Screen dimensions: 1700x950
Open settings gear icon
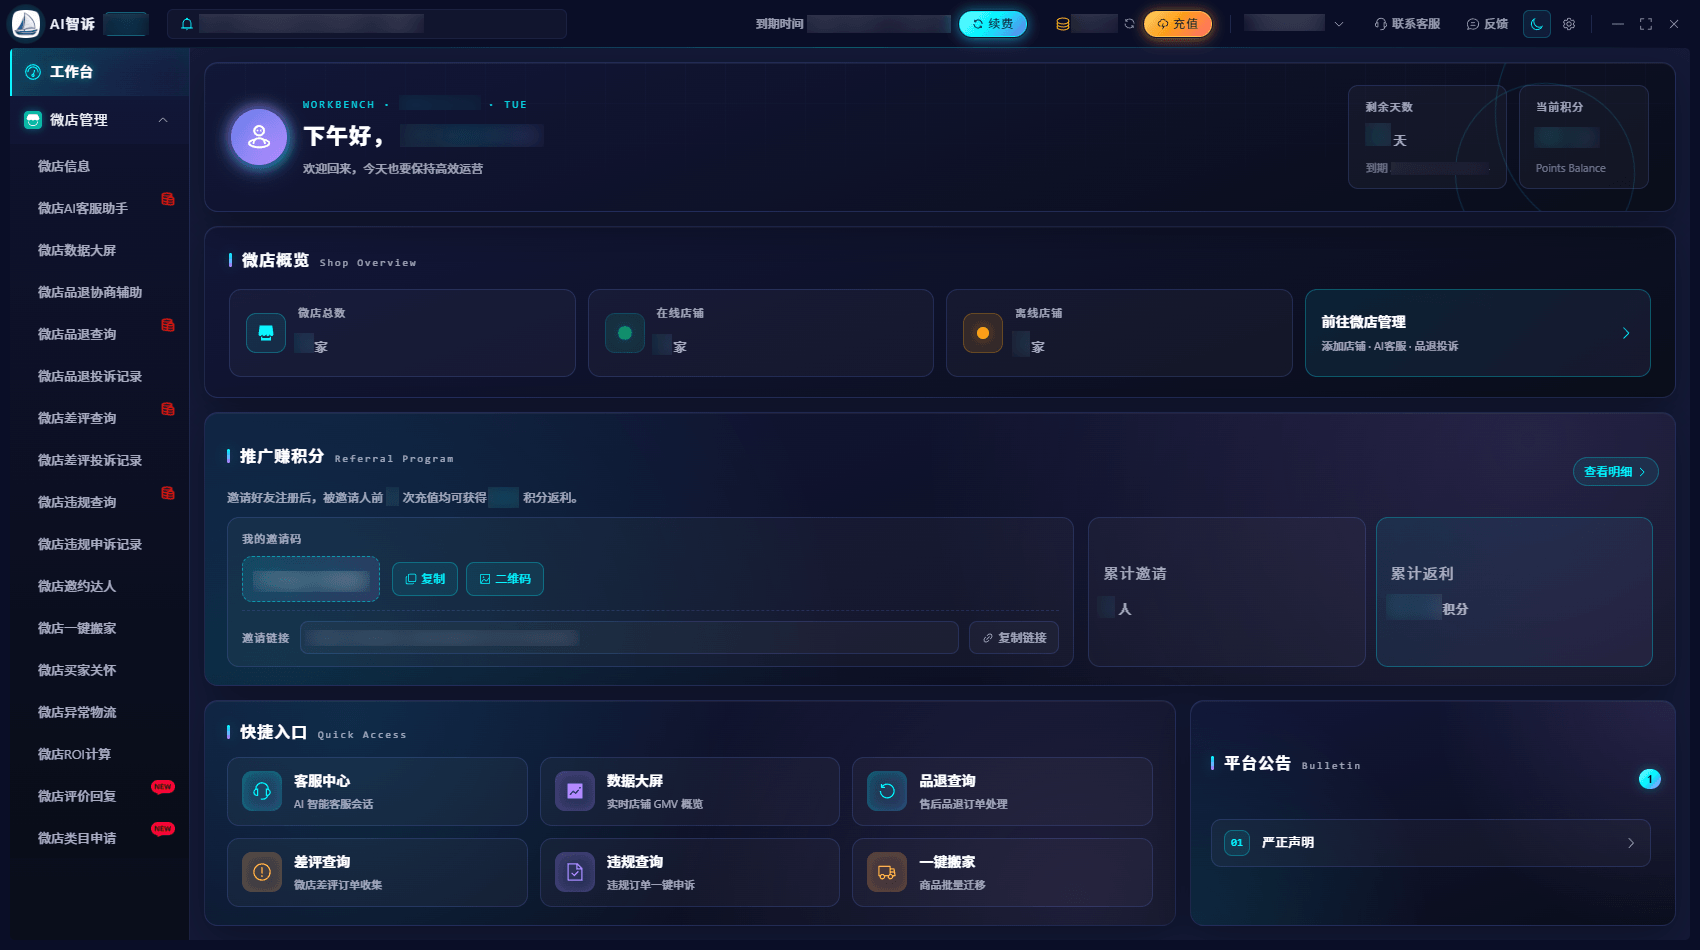pyautogui.click(x=1569, y=24)
